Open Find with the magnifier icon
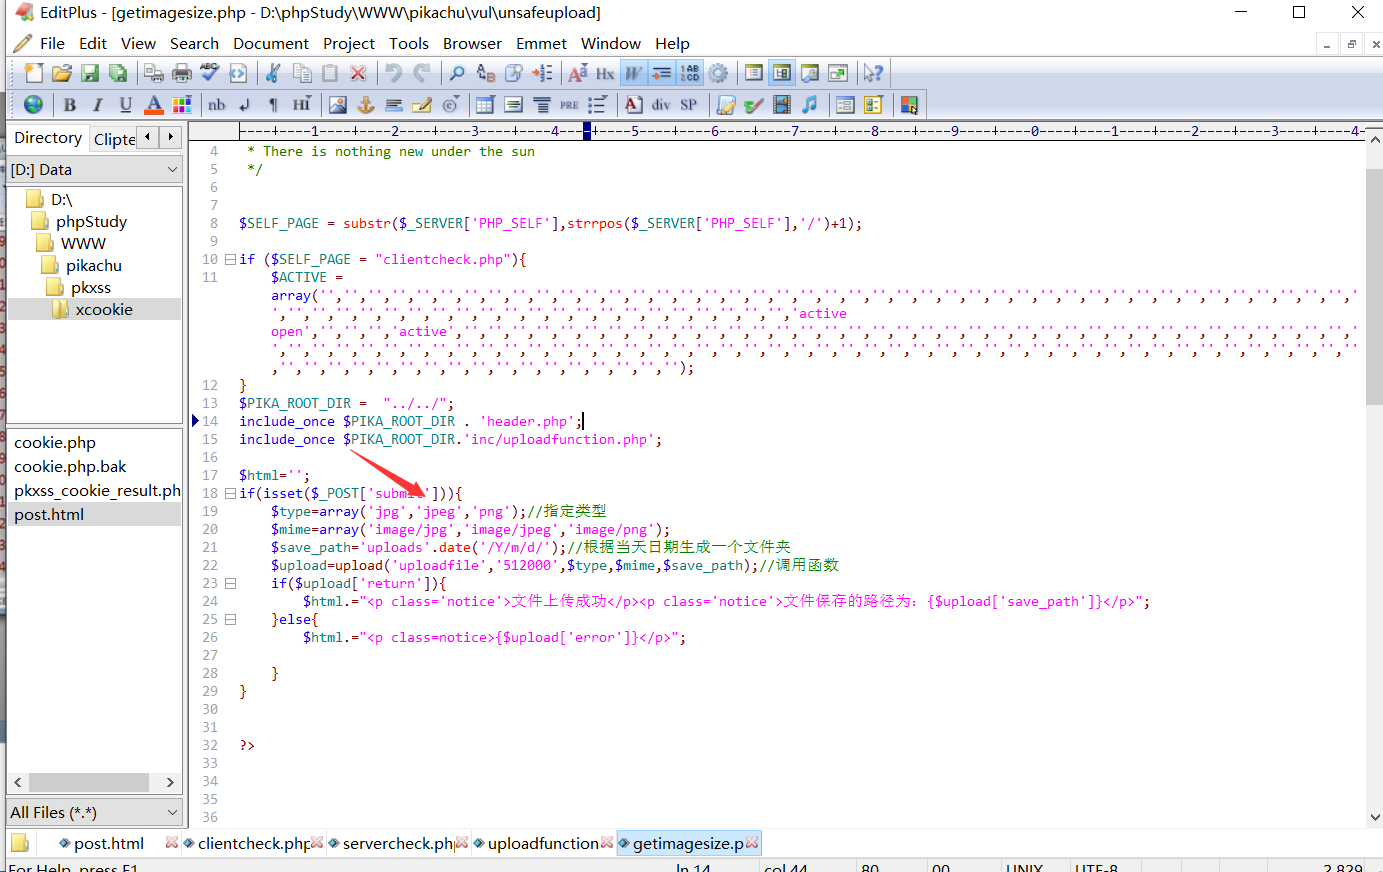The width and height of the screenshot is (1383, 872). pos(457,73)
